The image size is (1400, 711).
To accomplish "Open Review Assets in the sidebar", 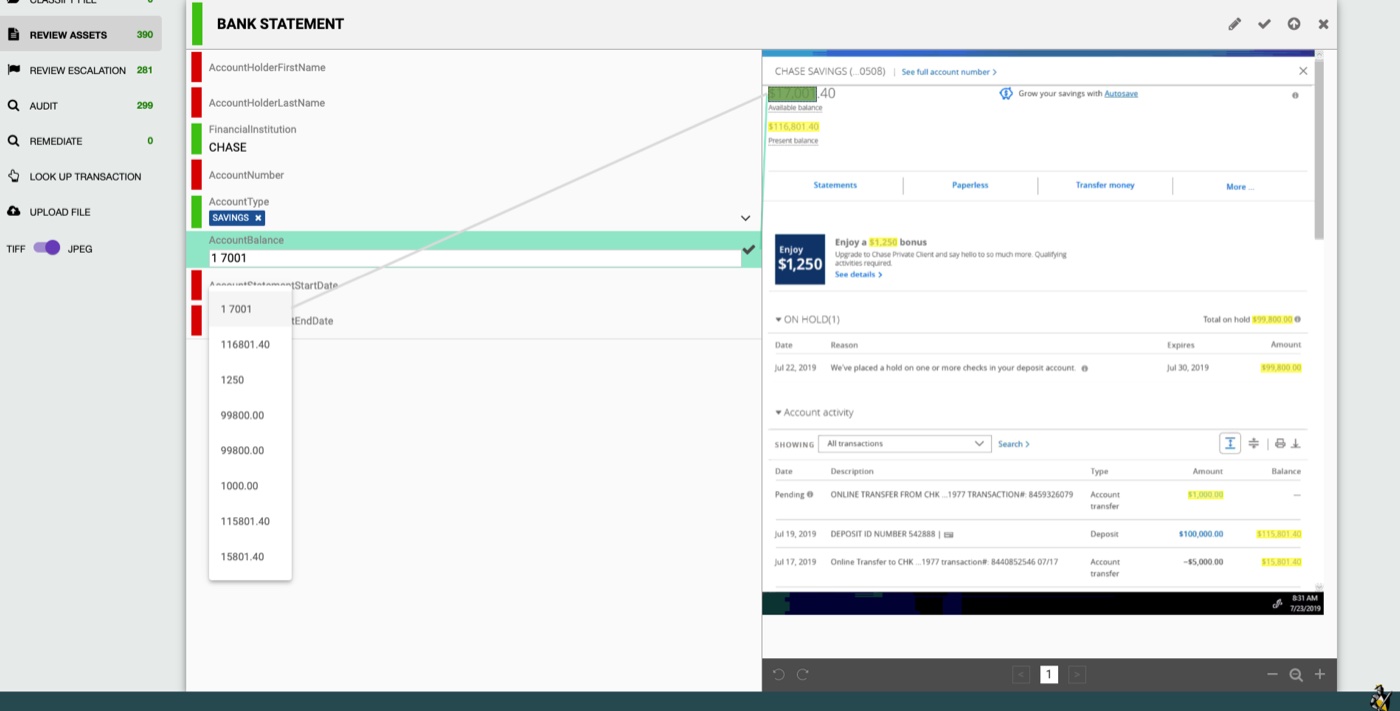I will [80, 35].
